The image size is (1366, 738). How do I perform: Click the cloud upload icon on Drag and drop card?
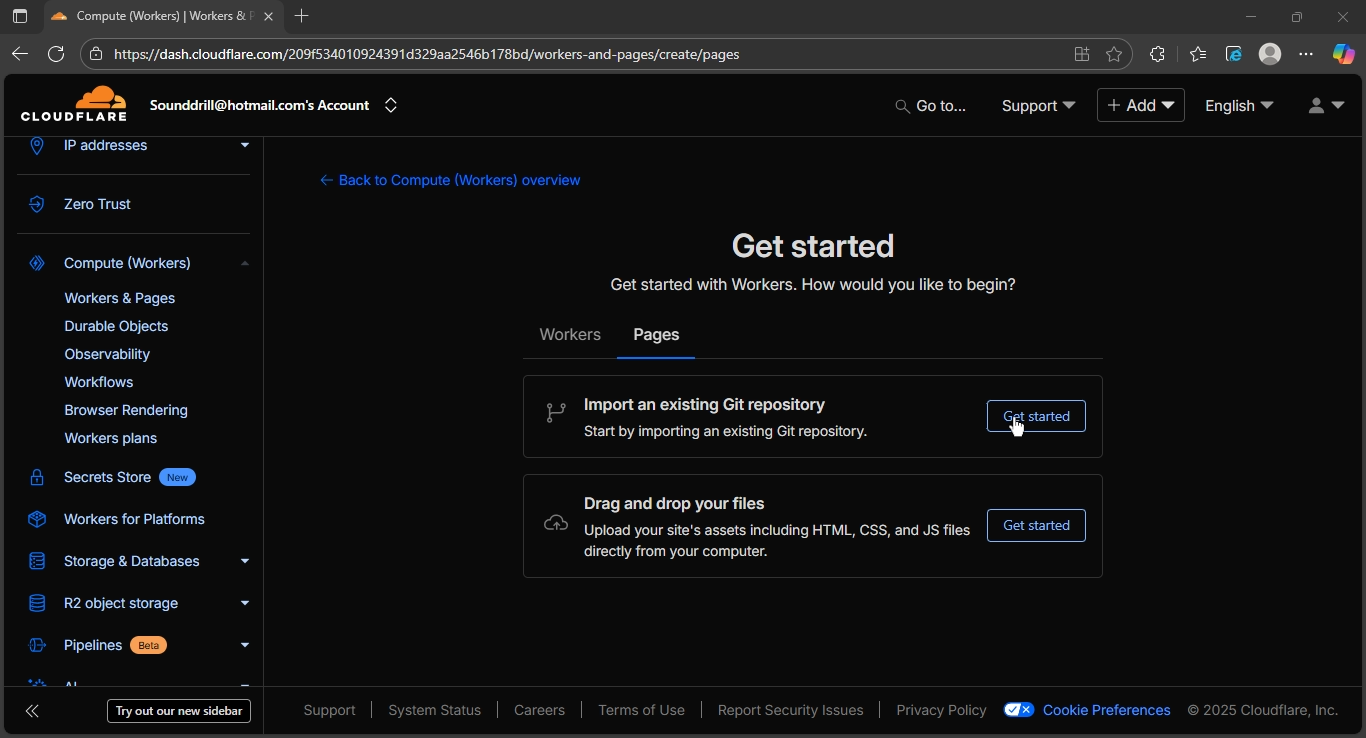point(555,522)
